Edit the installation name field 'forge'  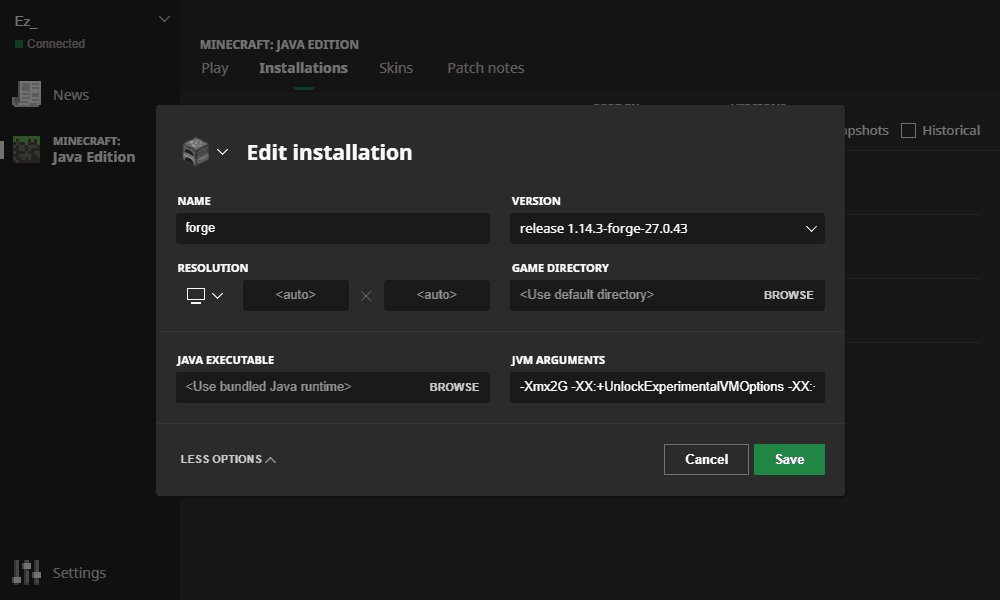pos(333,228)
